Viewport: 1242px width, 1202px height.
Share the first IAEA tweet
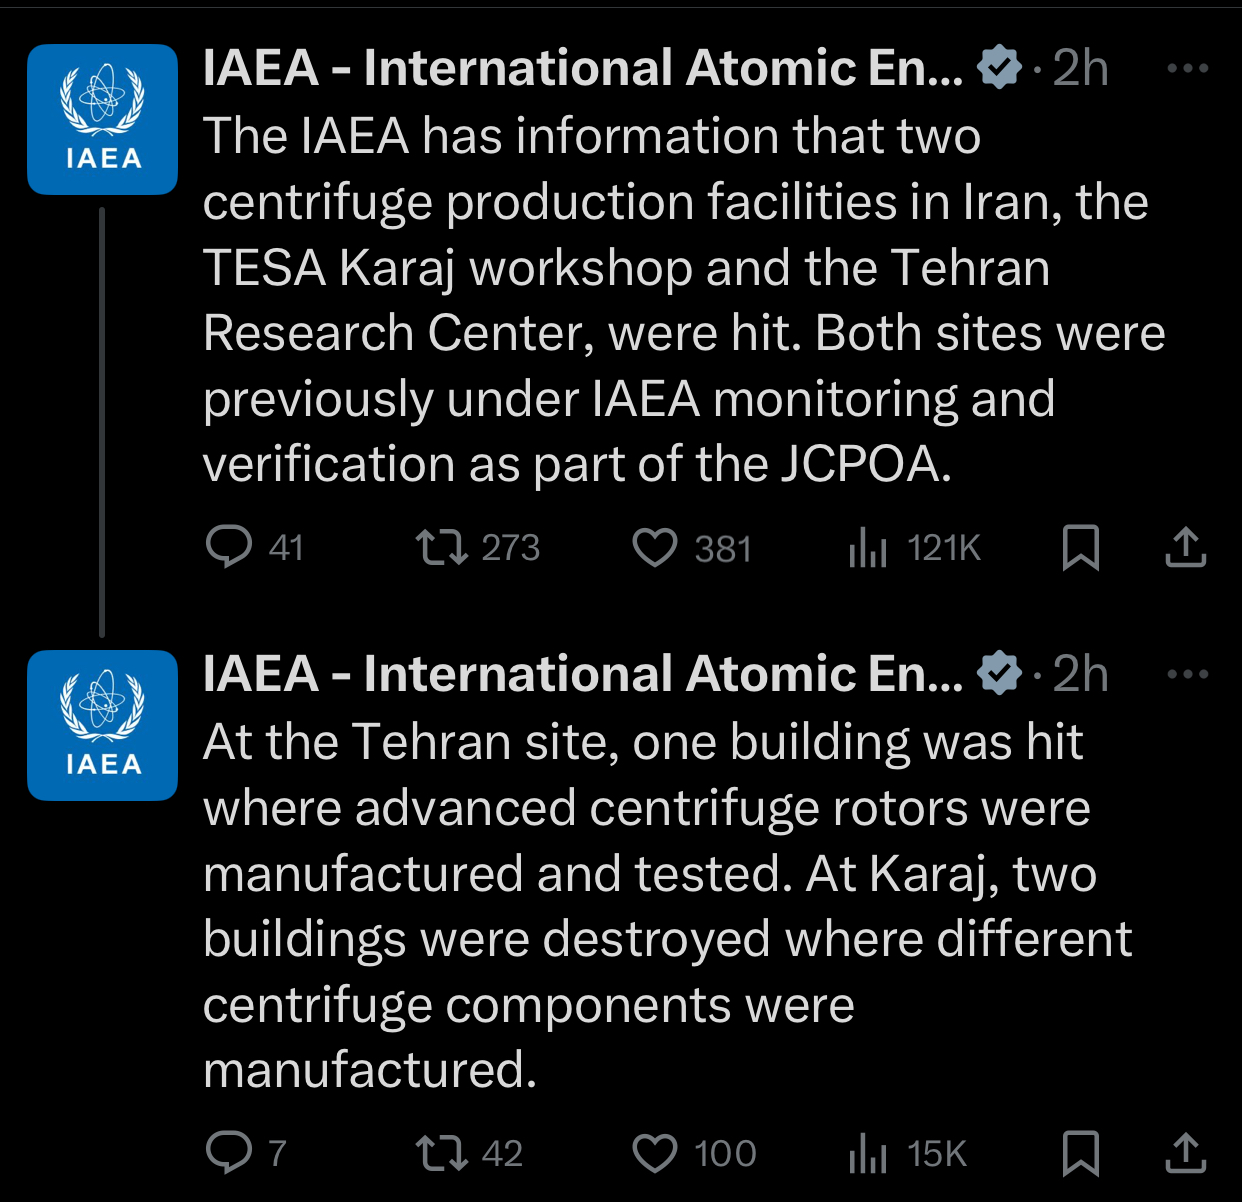(x=1187, y=547)
